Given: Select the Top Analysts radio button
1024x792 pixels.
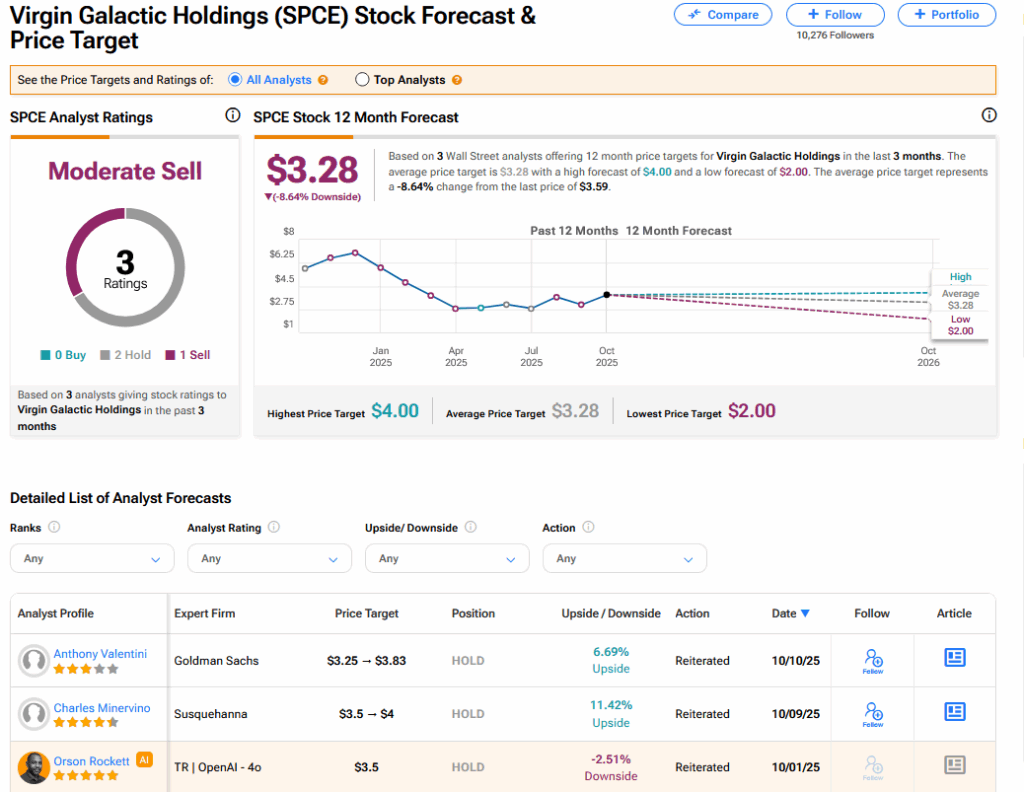Looking at the screenshot, I should click(x=362, y=80).
